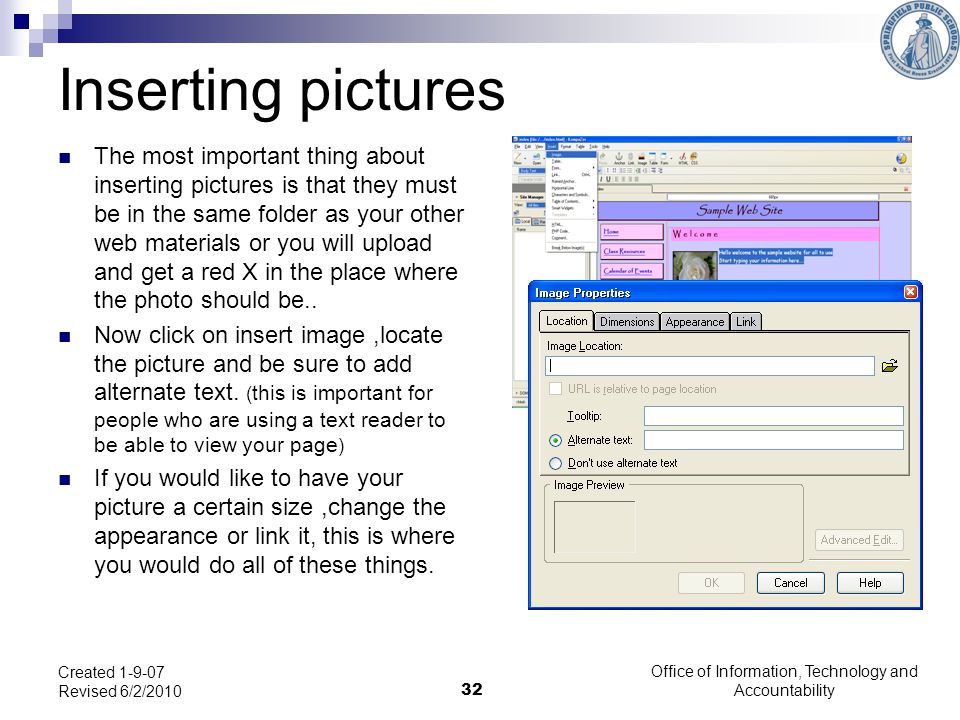
Task: Choose Named Anchor from Insert menu
Action: (571, 181)
